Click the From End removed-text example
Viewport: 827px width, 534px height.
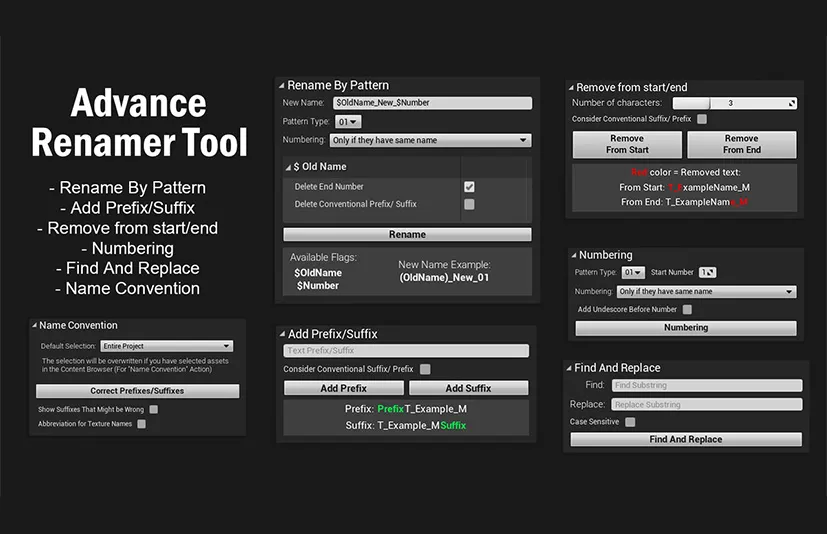click(x=685, y=202)
